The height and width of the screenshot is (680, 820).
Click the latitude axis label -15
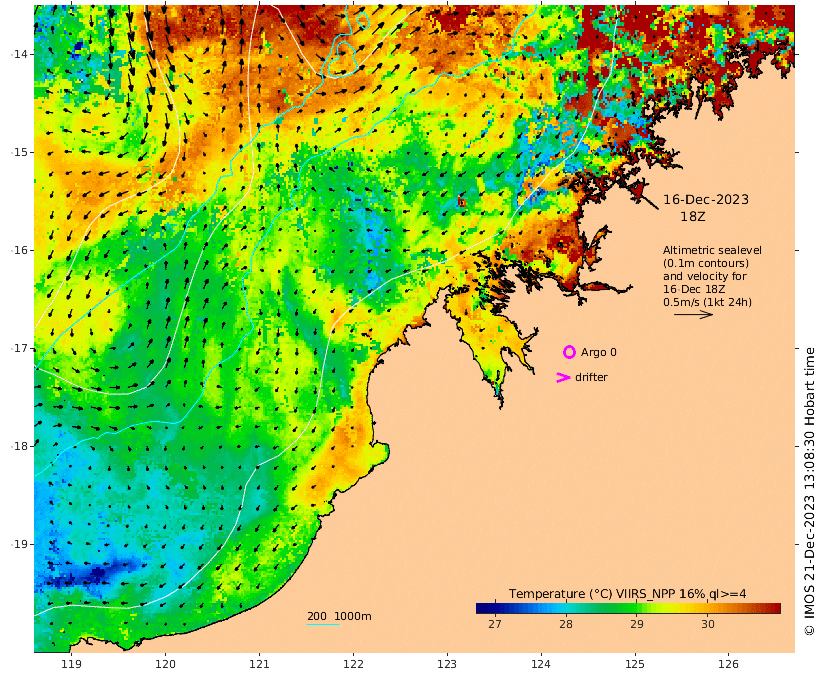pyautogui.click(x=20, y=152)
